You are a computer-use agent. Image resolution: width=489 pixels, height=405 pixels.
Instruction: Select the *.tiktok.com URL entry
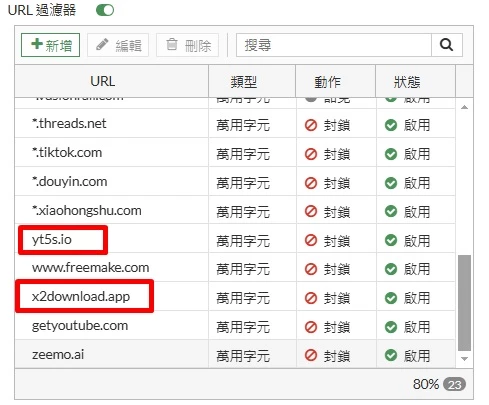pos(67,153)
